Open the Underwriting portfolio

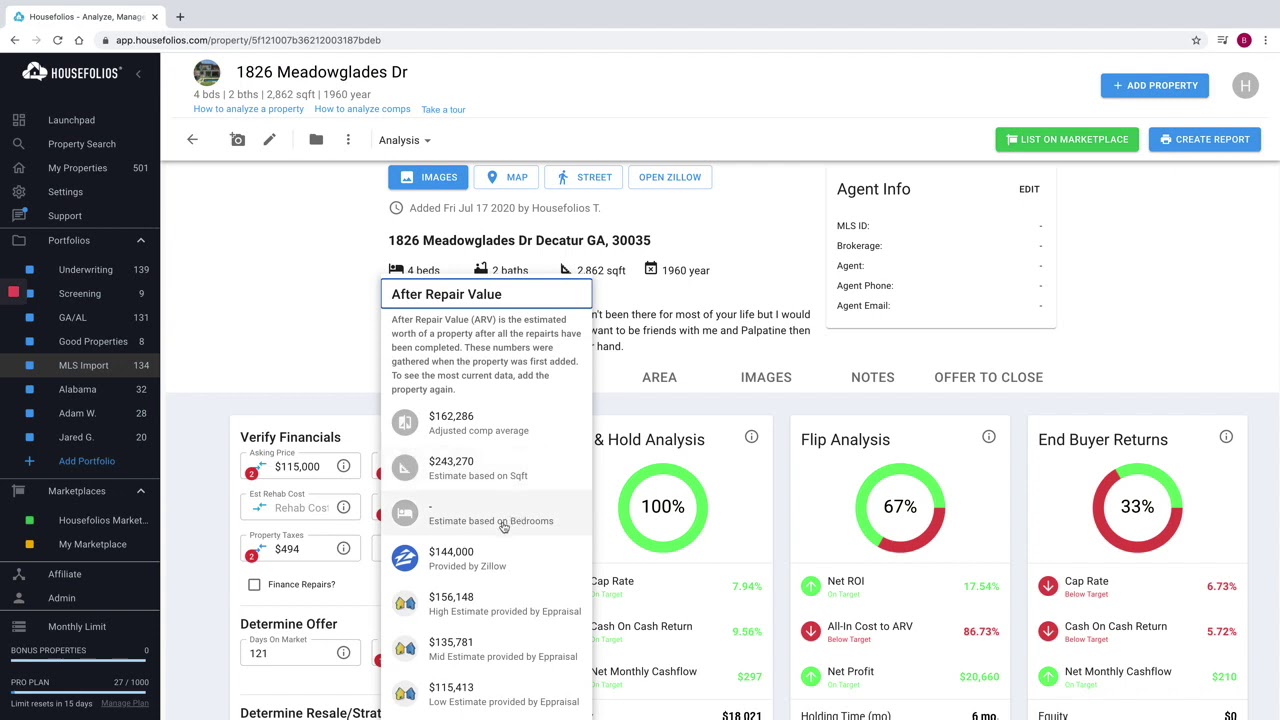(85, 270)
